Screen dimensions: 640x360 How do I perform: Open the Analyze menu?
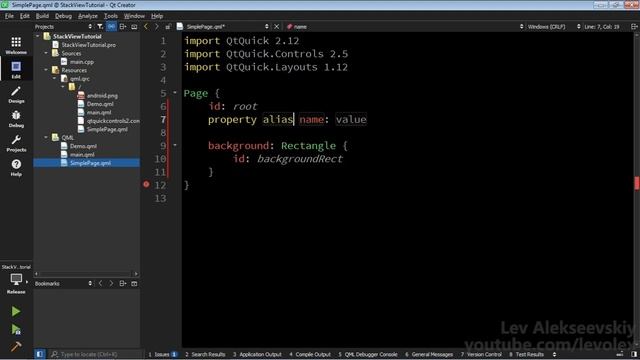88,16
